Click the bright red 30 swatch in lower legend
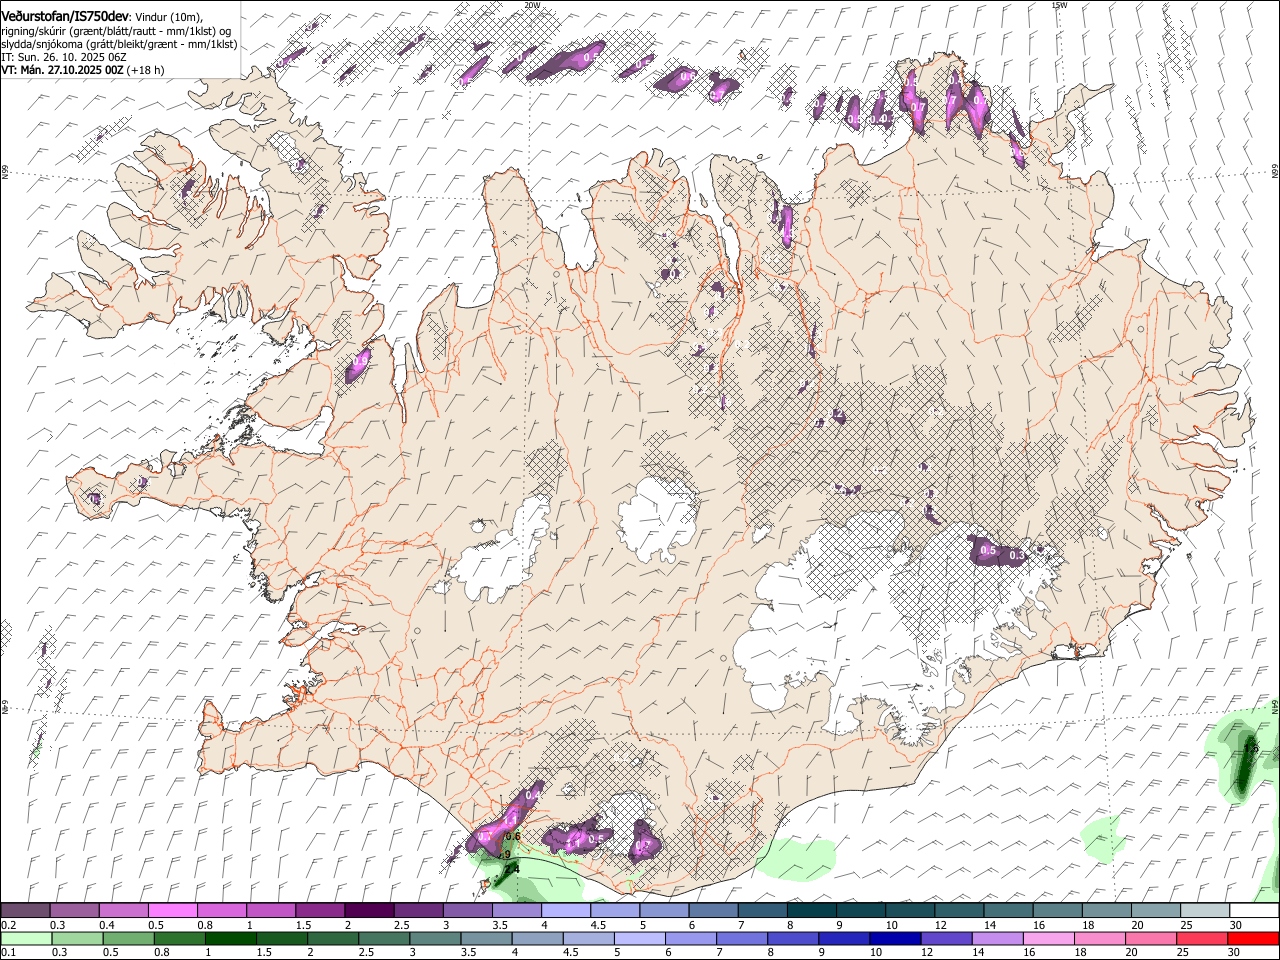 click(x=1253, y=938)
